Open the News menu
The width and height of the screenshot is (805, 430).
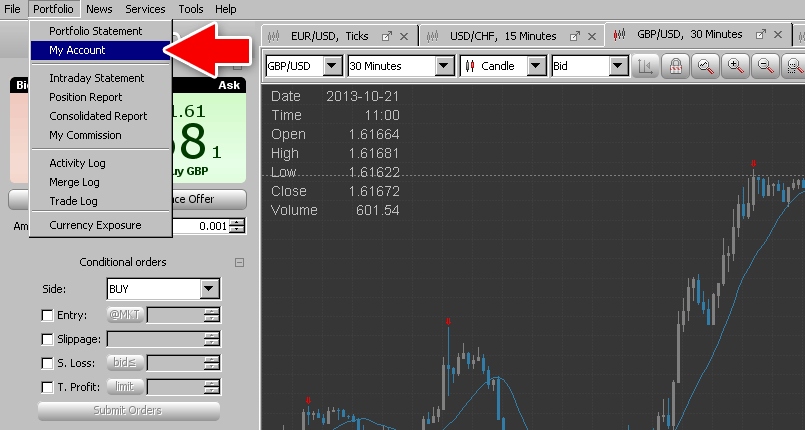pyautogui.click(x=99, y=9)
